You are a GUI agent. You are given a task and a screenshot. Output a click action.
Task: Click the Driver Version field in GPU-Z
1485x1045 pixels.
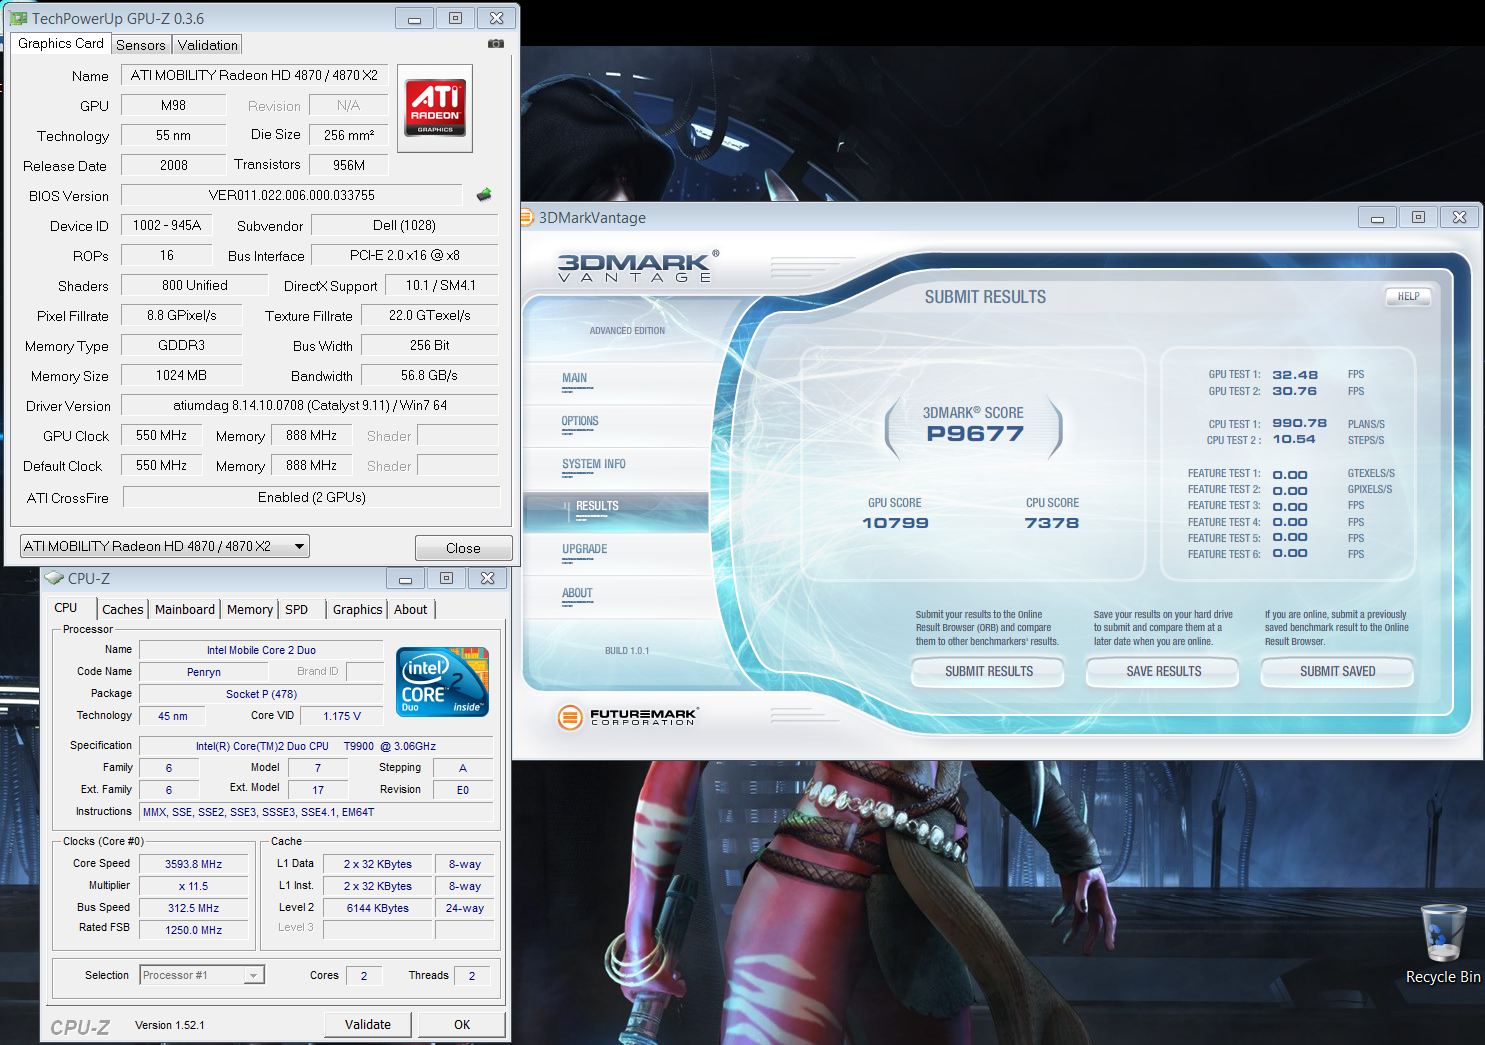point(310,405)
